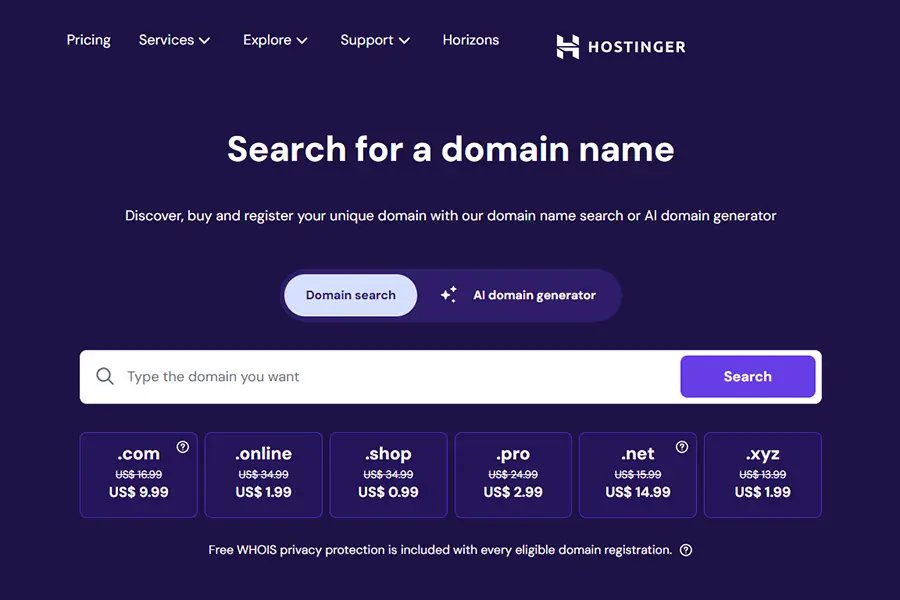This screenshot has width=900, height=600.
Task: Click the struck-through US$ 15.99 price
Action: point(638,474)
